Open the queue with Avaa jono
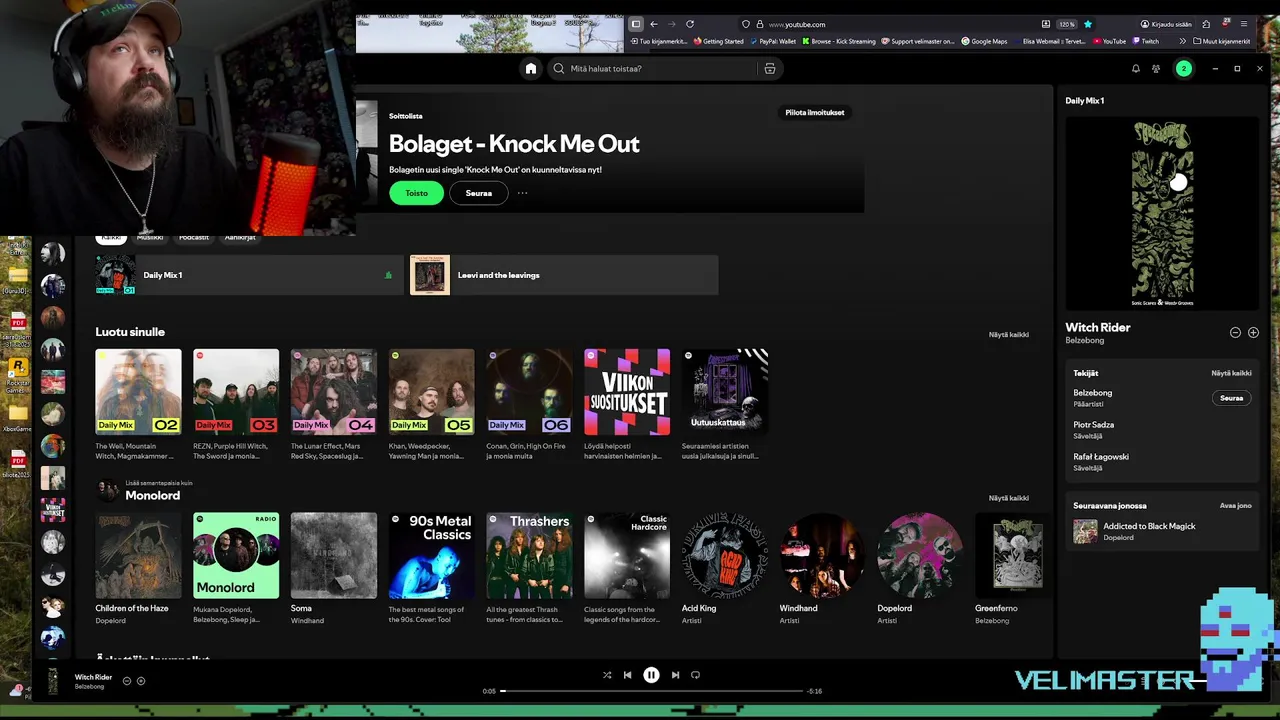1280x720 pixels. (1235, 506)
